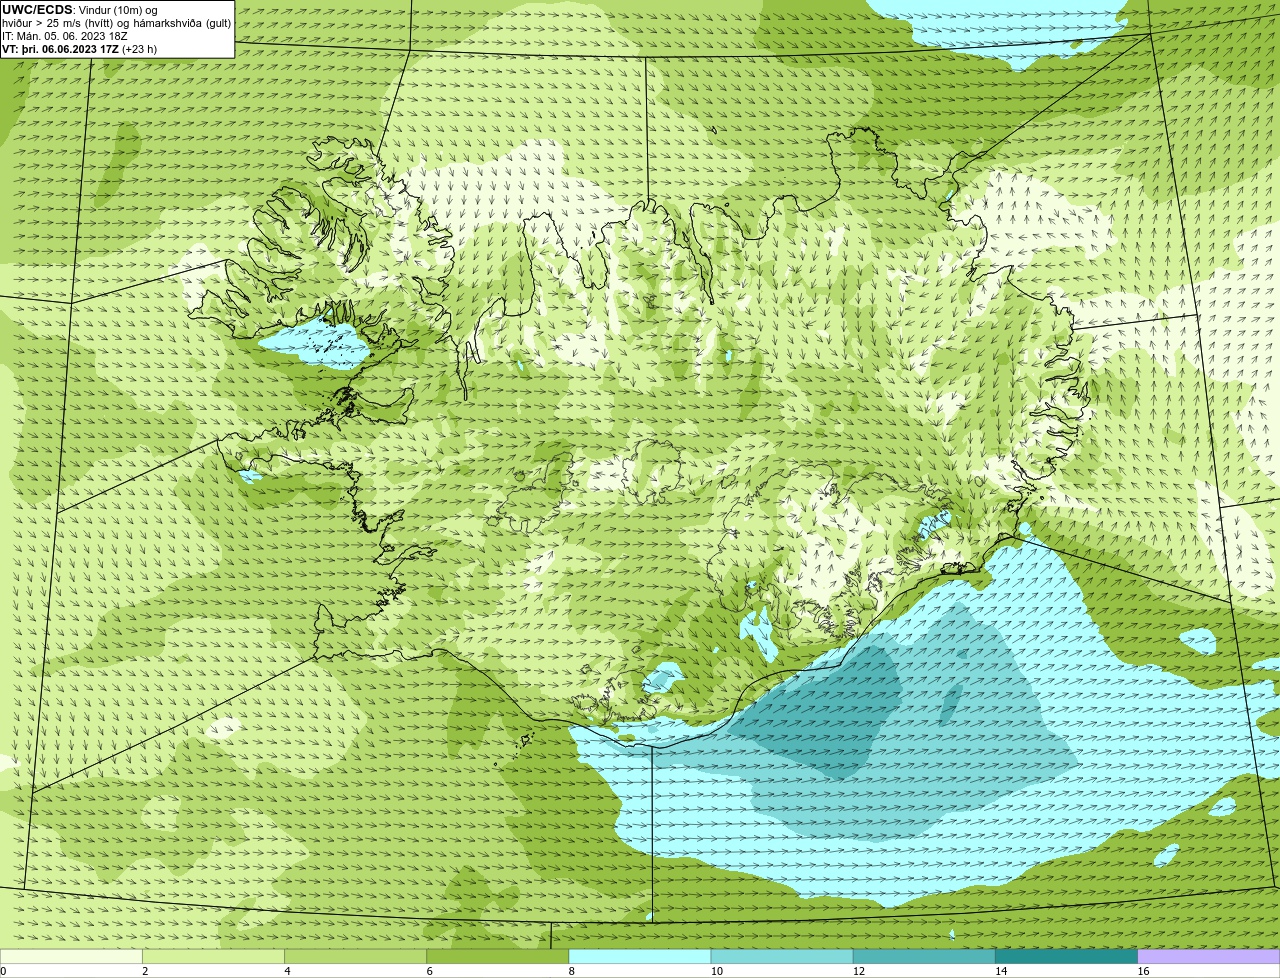Click the 0–2 m/s pale yellow legend swatch

(71, 956)
